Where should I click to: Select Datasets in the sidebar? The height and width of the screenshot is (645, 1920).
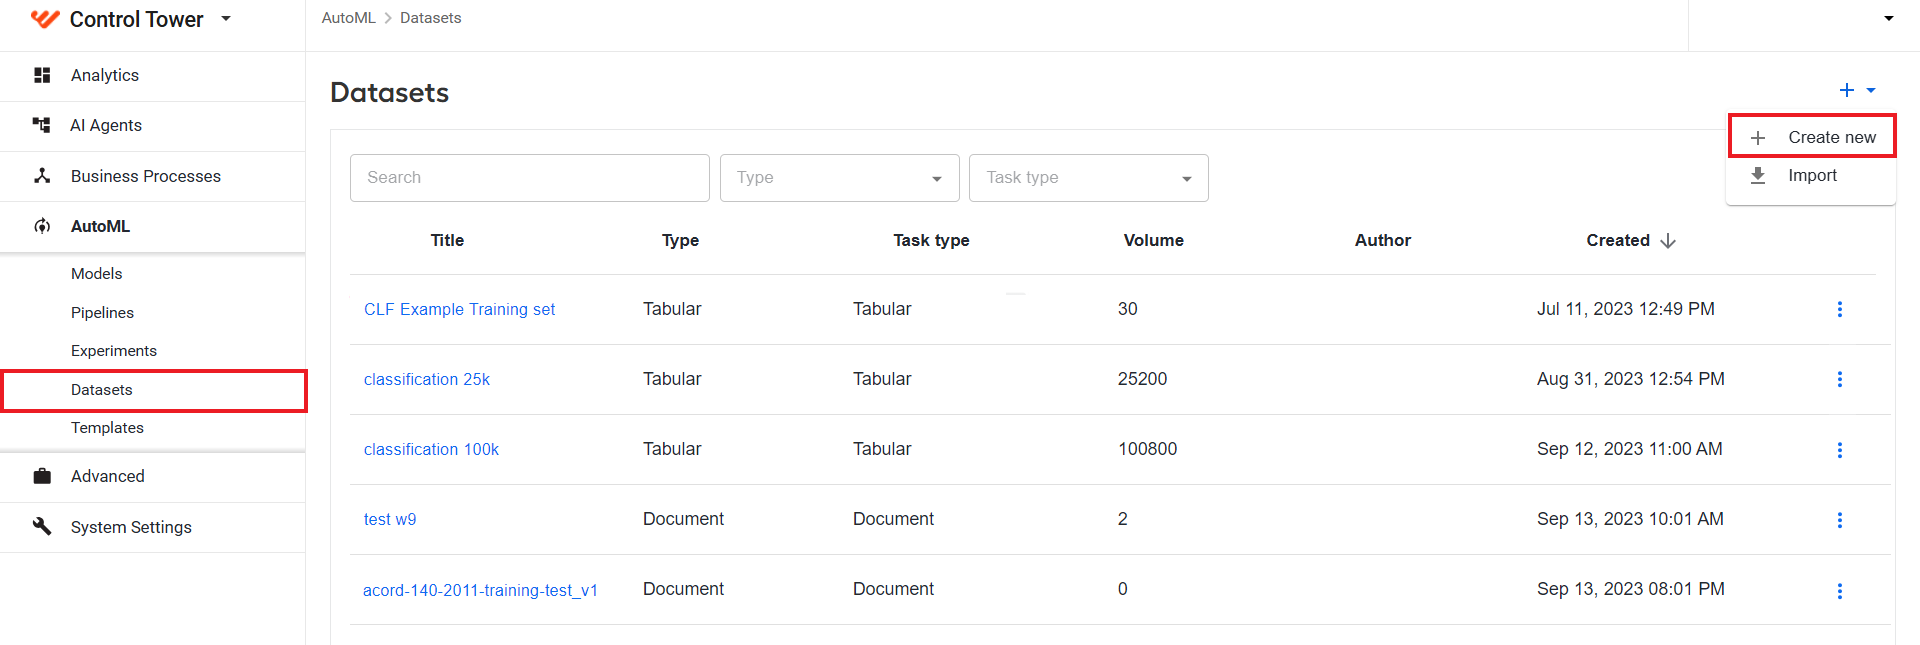(154, 390)
